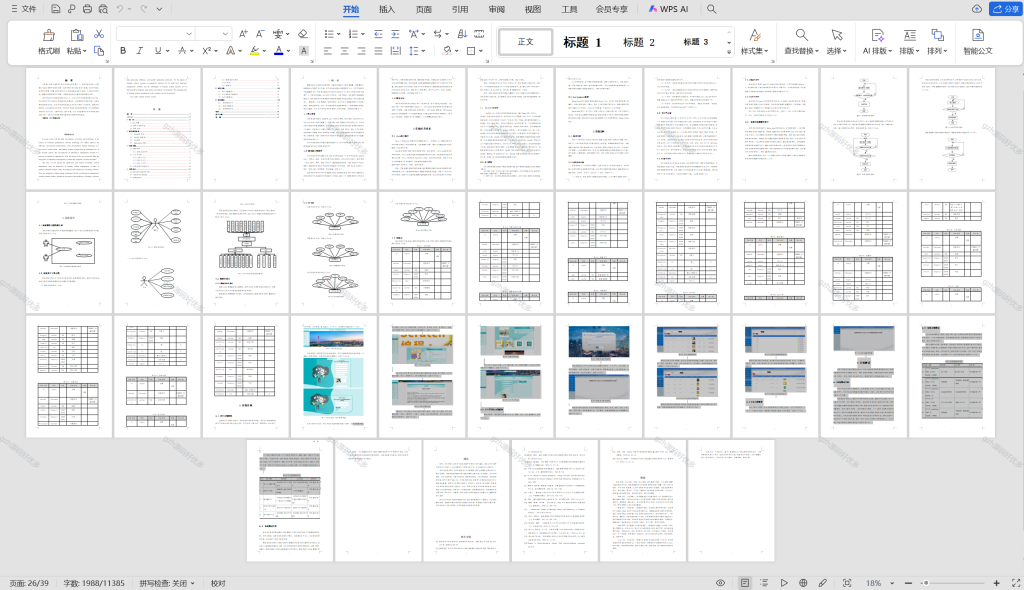Switch to the Insert (插入) tab
This screenshot has width=1024, height=590.
tap(387, 9)
